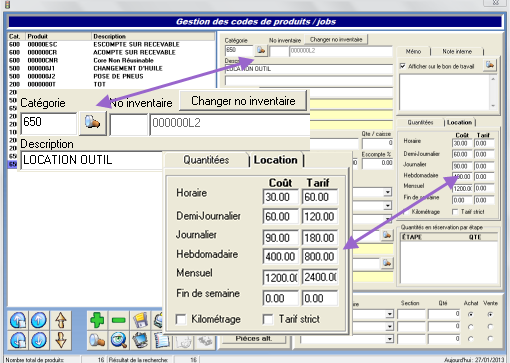The width and height of the screenshot is (510, 363).
Task: Click the Qte / caisse field
Action: pyautogui.click(x=378, y=143)
